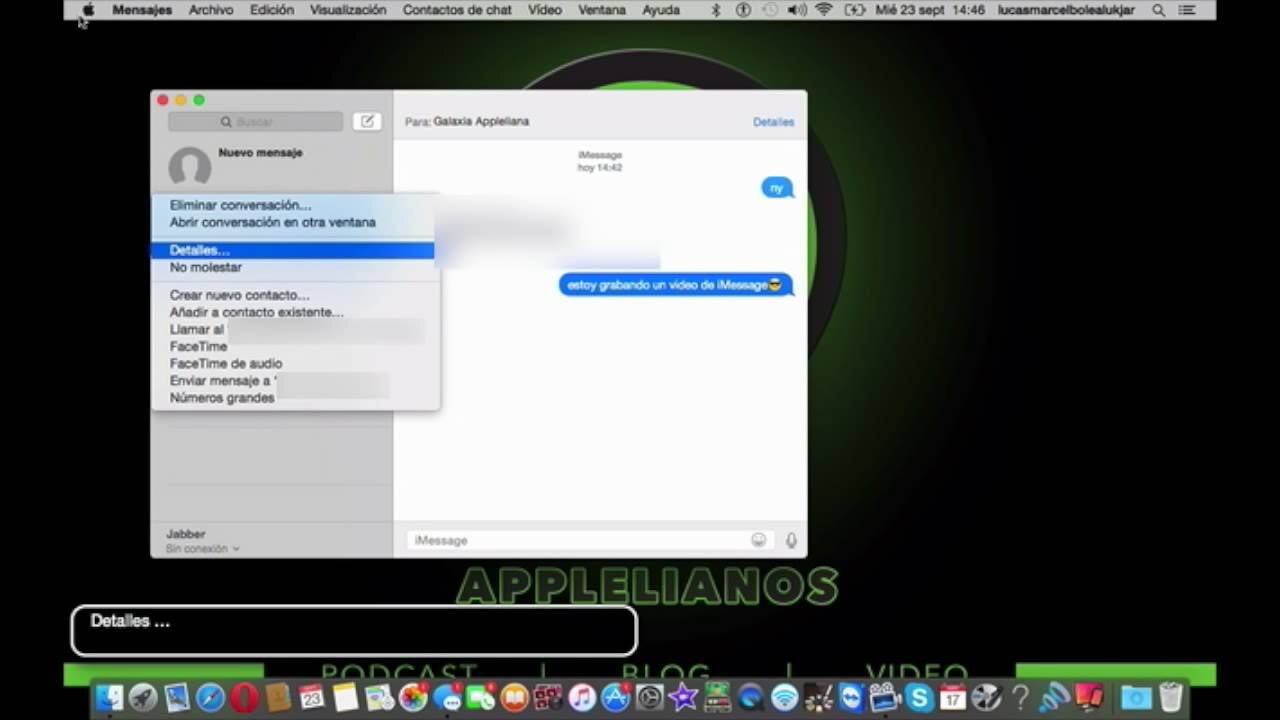Viewport: 1280px width, 720px height.
Task: Open App Store icon in Dock
Action: click(615, 698)
